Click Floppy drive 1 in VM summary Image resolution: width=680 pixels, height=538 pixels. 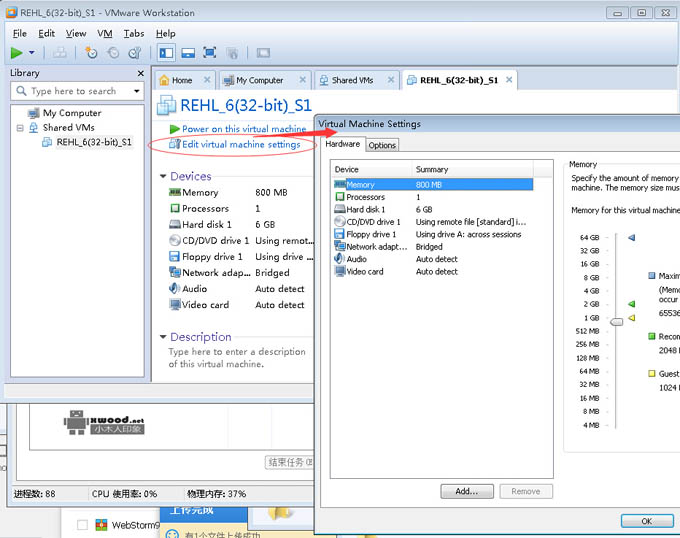click(240, 257)
